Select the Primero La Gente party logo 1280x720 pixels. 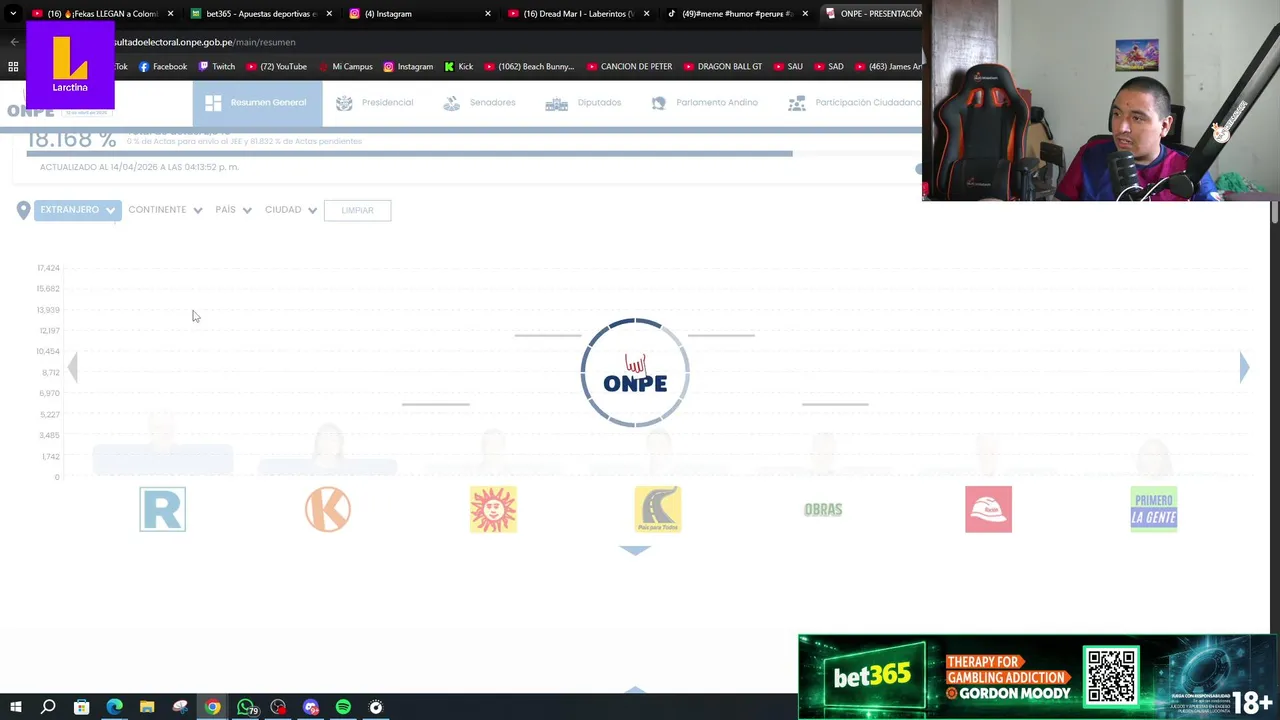[x=1153, y=509]
